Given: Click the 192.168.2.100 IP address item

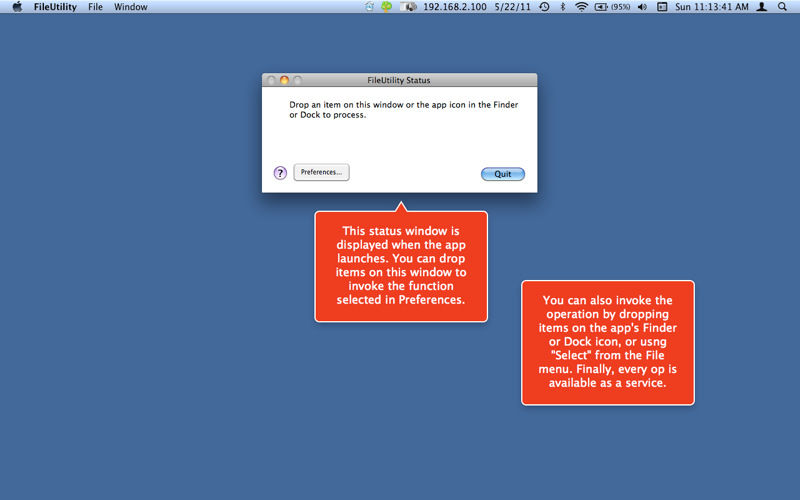Looking at the screenshot, I should pos(455,7).
